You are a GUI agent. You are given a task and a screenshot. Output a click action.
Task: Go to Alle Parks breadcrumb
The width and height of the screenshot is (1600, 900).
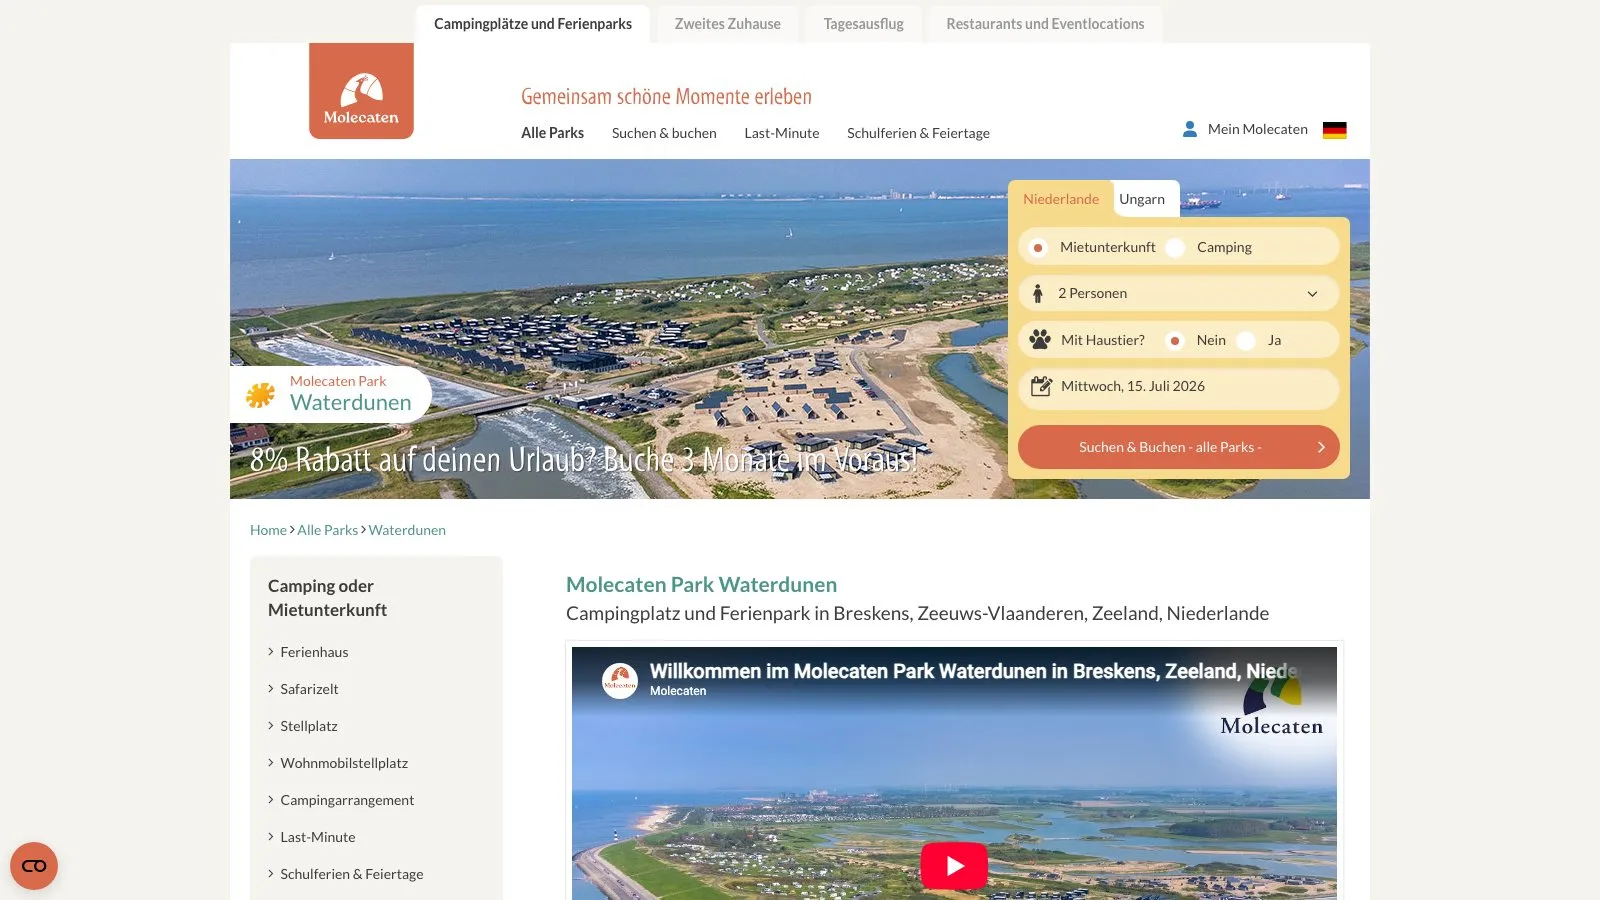(327, 530)
